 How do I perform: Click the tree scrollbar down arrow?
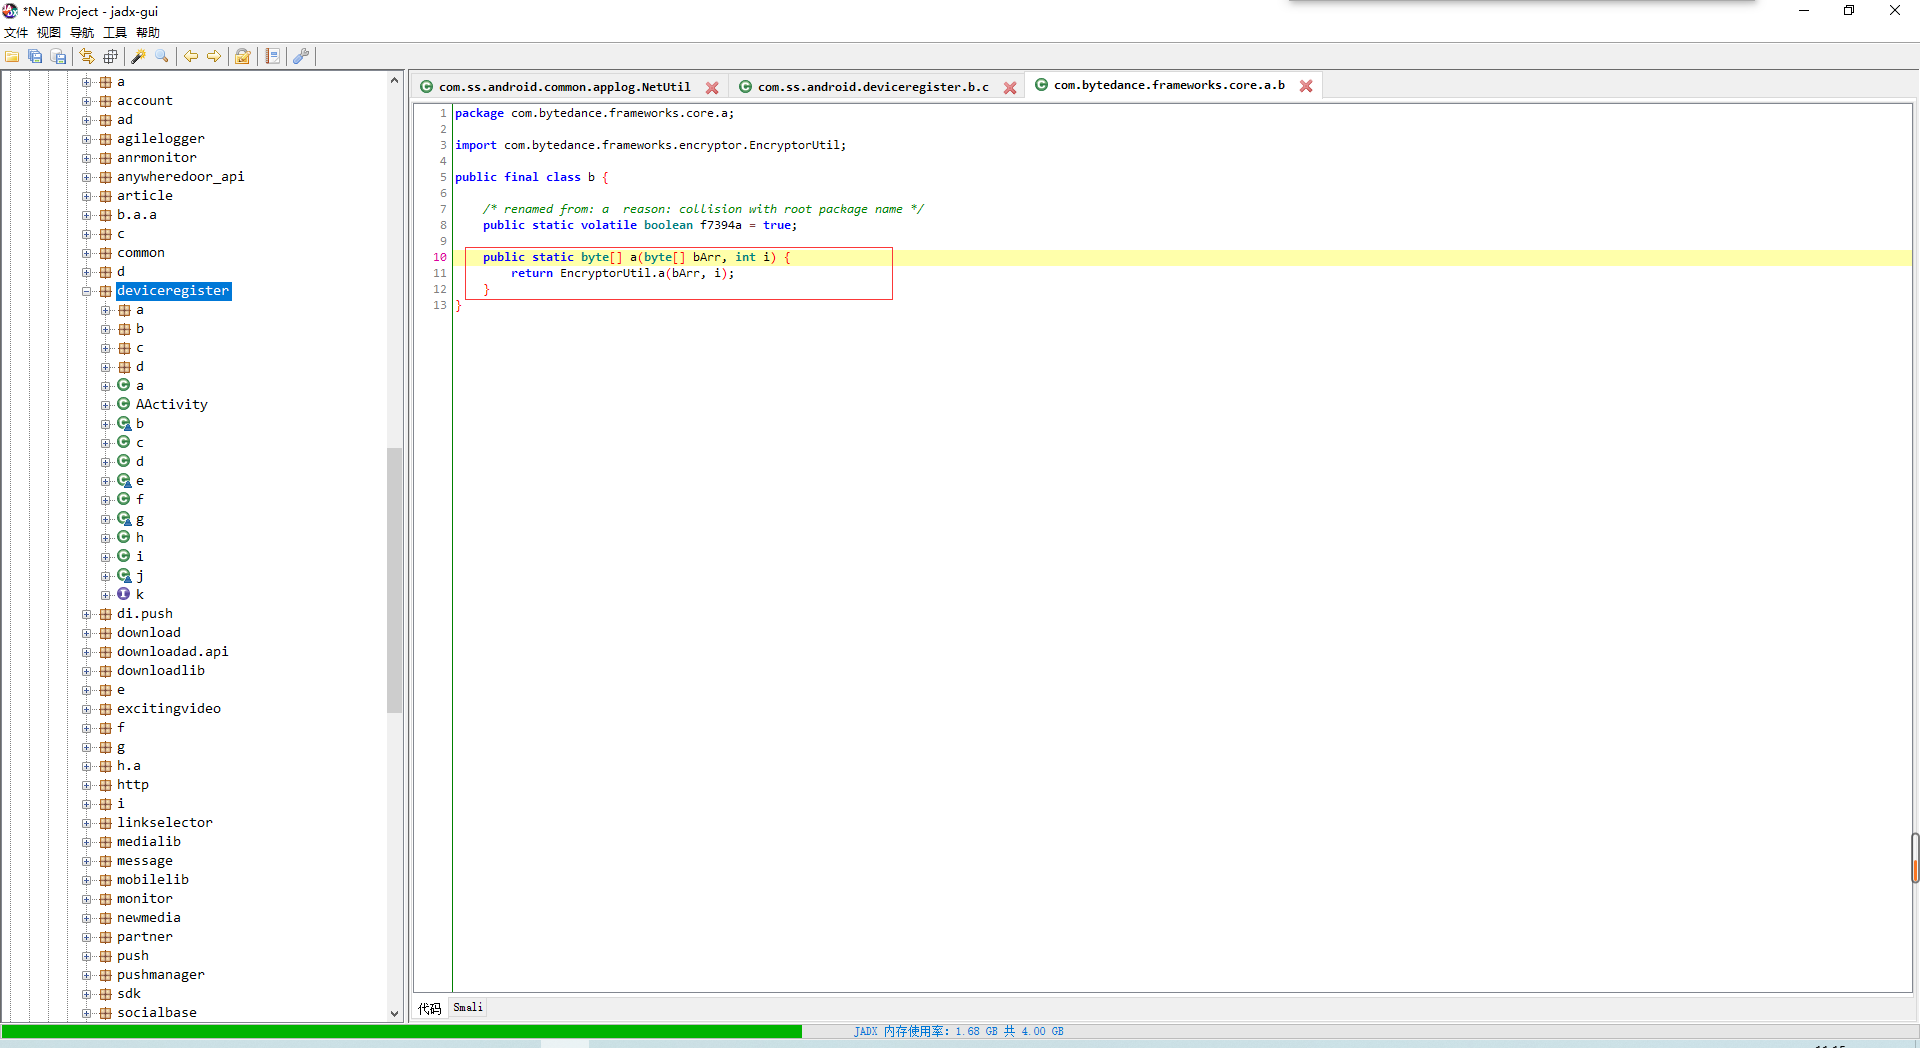point(394,1013)
